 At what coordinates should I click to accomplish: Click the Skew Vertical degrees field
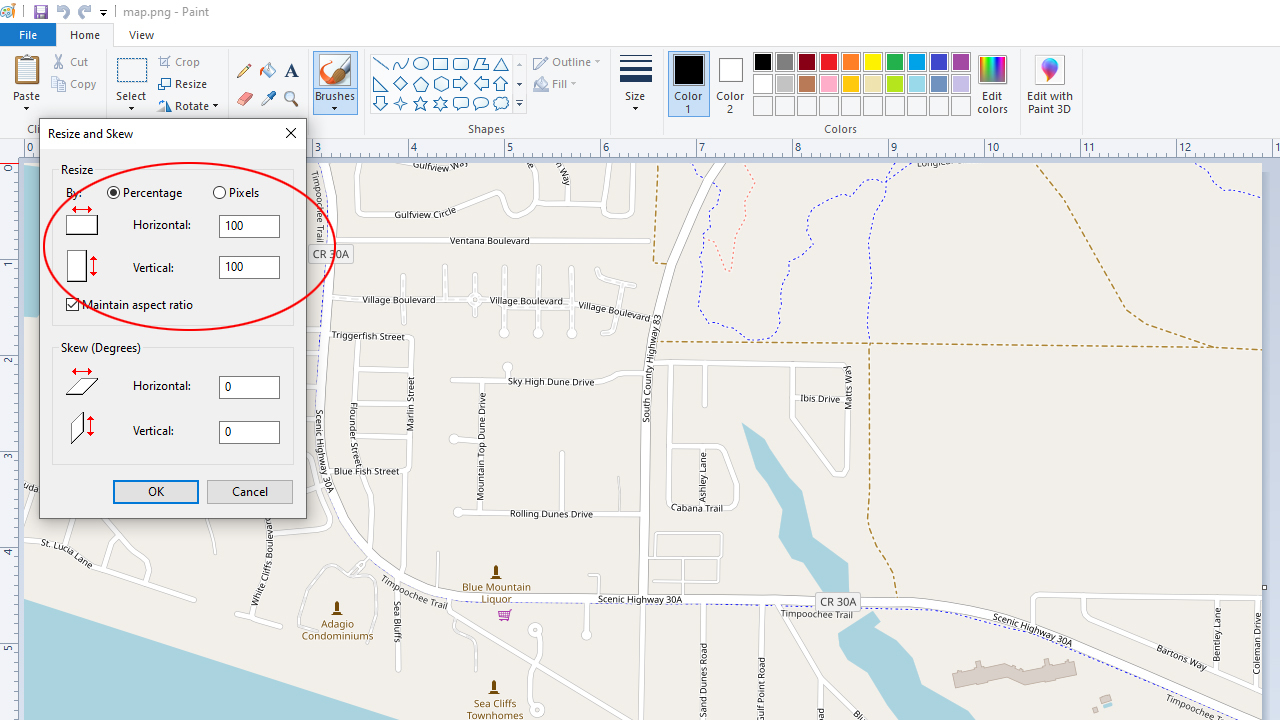249,432
